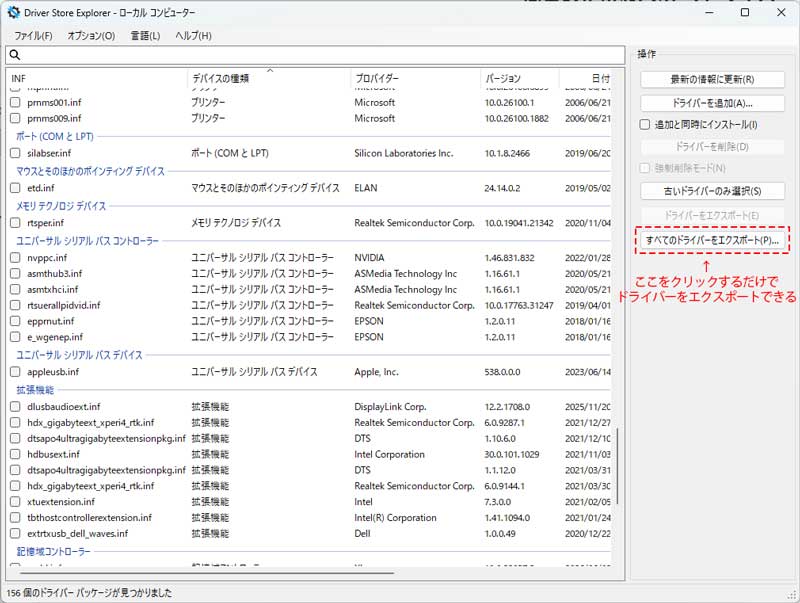Click the Apple, Inc. provider cell
Image resolution: width=800 pixels, height=603 pixels.
coord(376,372)
